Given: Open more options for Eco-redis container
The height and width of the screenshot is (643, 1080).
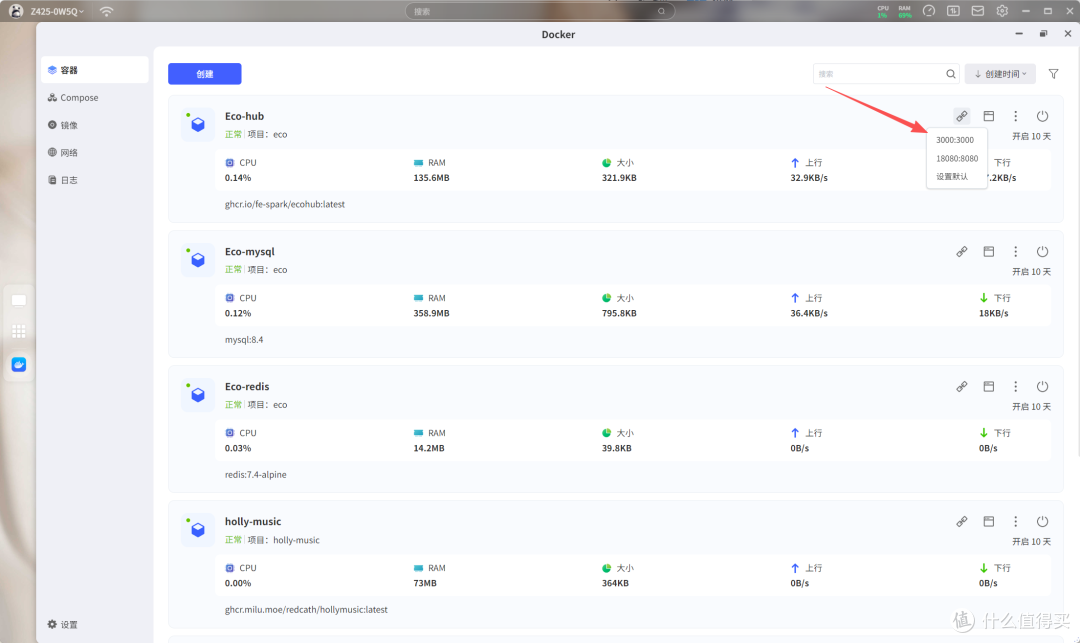Looking at the screenshot, I should pos(1015,386).
